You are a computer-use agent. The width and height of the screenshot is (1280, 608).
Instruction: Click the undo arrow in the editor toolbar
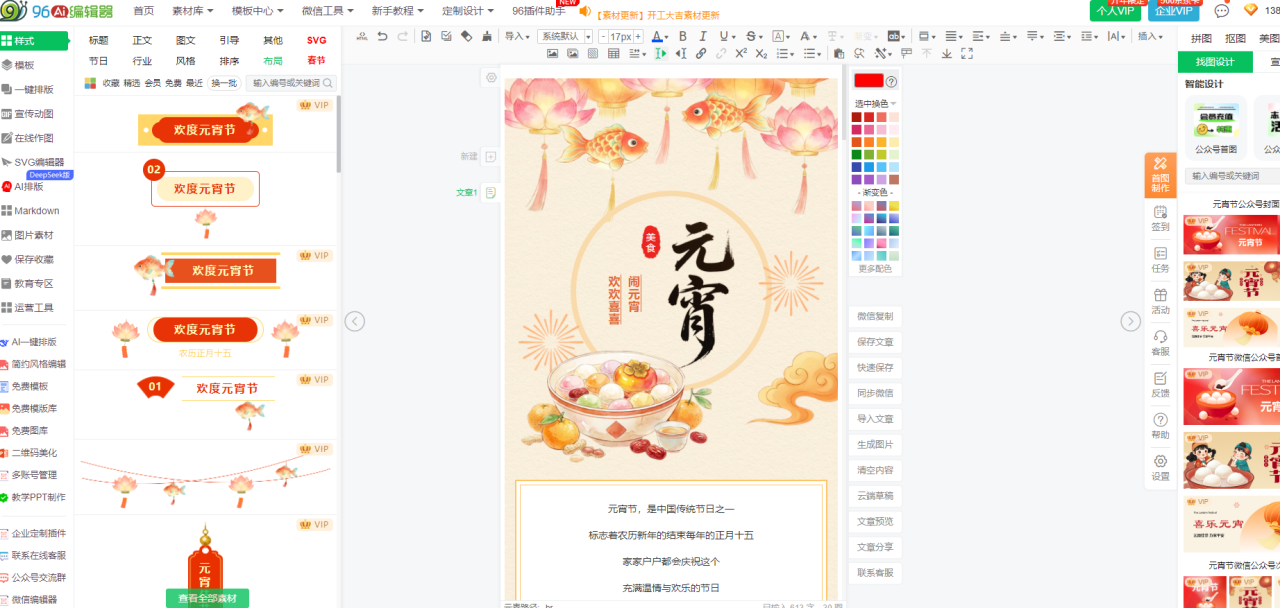[382, 37]
